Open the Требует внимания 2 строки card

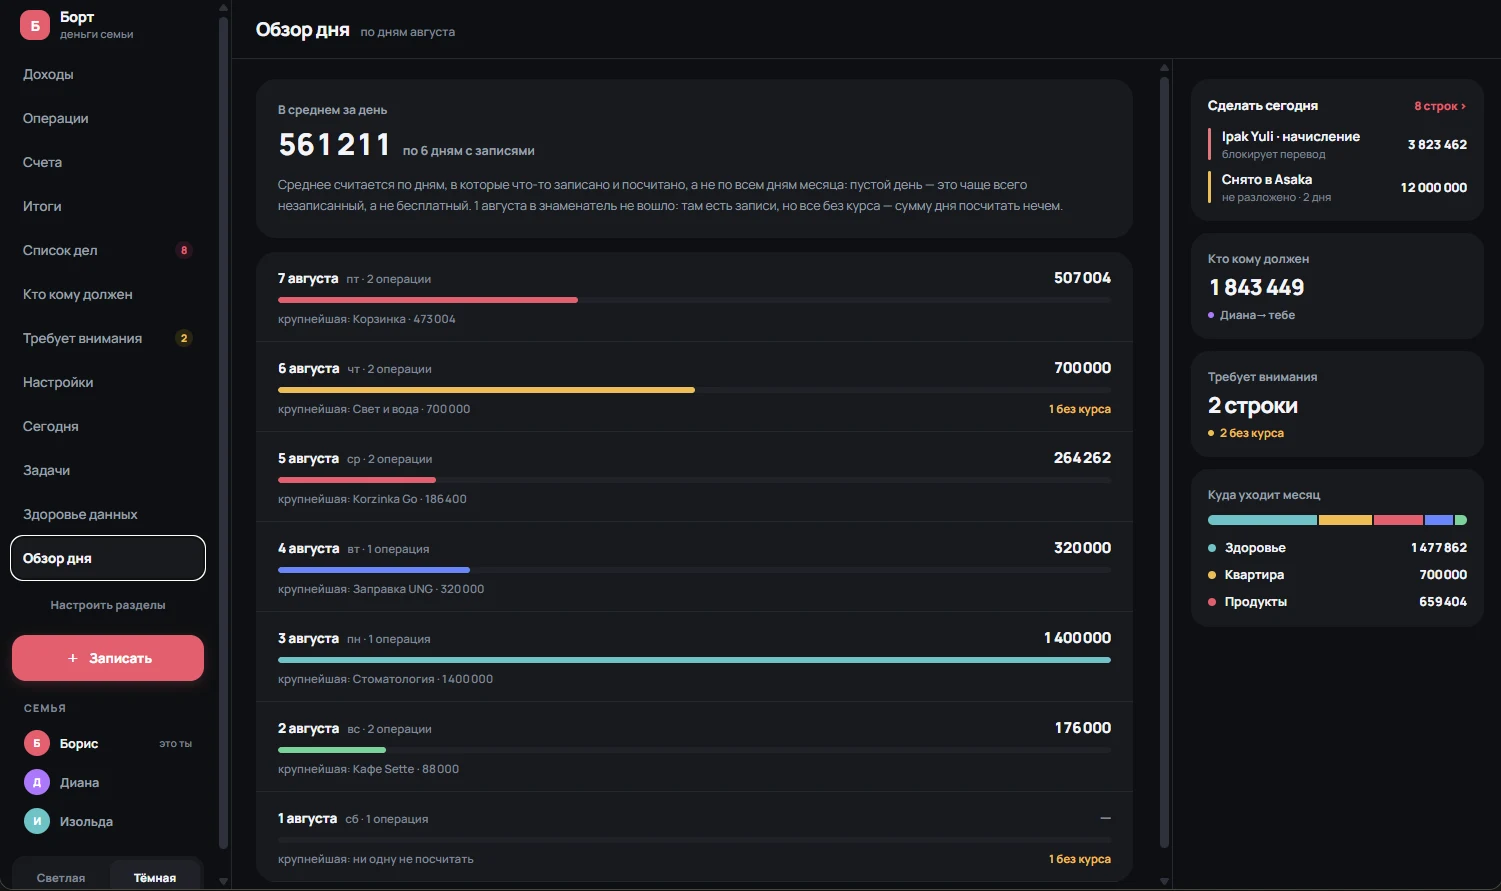coord(1337,404)
